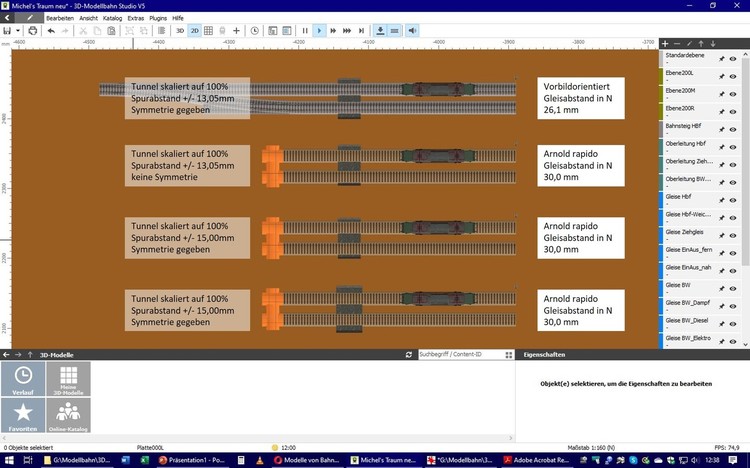This screenshot has height=468, width=750.
Task: Click the pencil edit mode button
Action: click(x=30, y=18)
